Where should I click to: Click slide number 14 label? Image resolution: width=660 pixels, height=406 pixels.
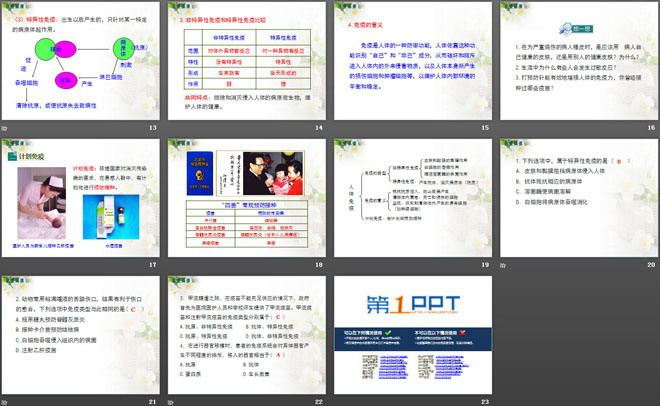(319, 127)
